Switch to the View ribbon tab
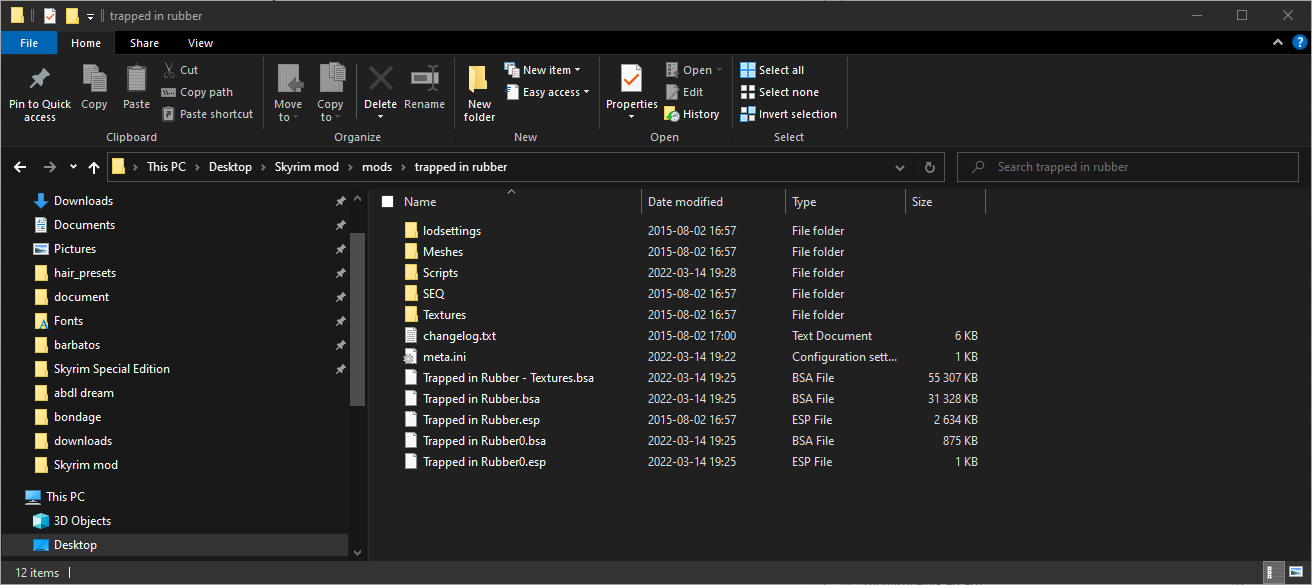The width and height of the screenshot is (1312, 585). click(200, 43)
